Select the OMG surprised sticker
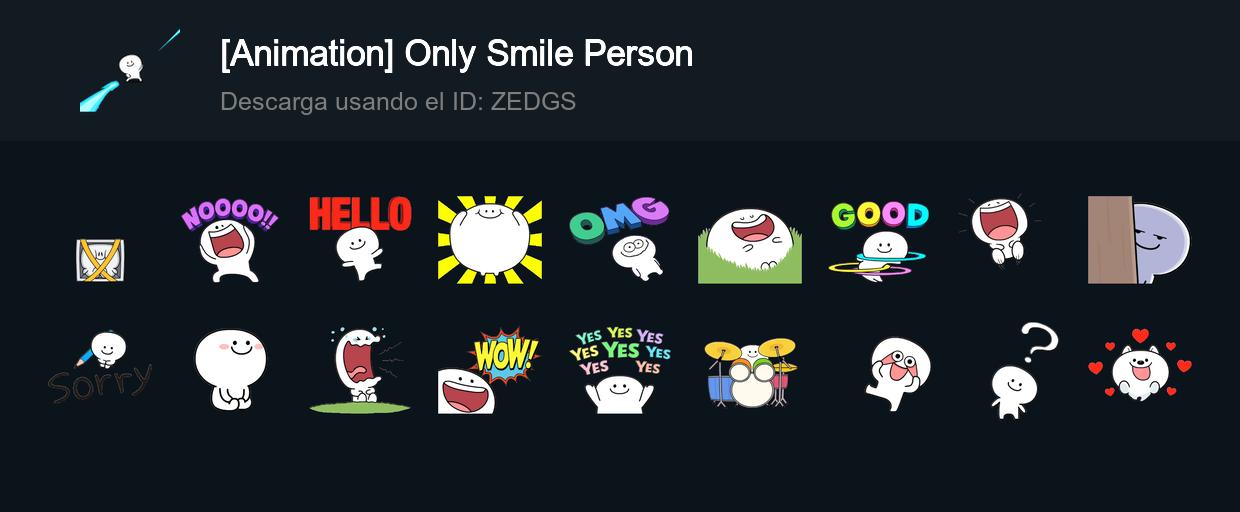Image resolution: width=1240 pixels, height=512 pixels. coord(620,240)
